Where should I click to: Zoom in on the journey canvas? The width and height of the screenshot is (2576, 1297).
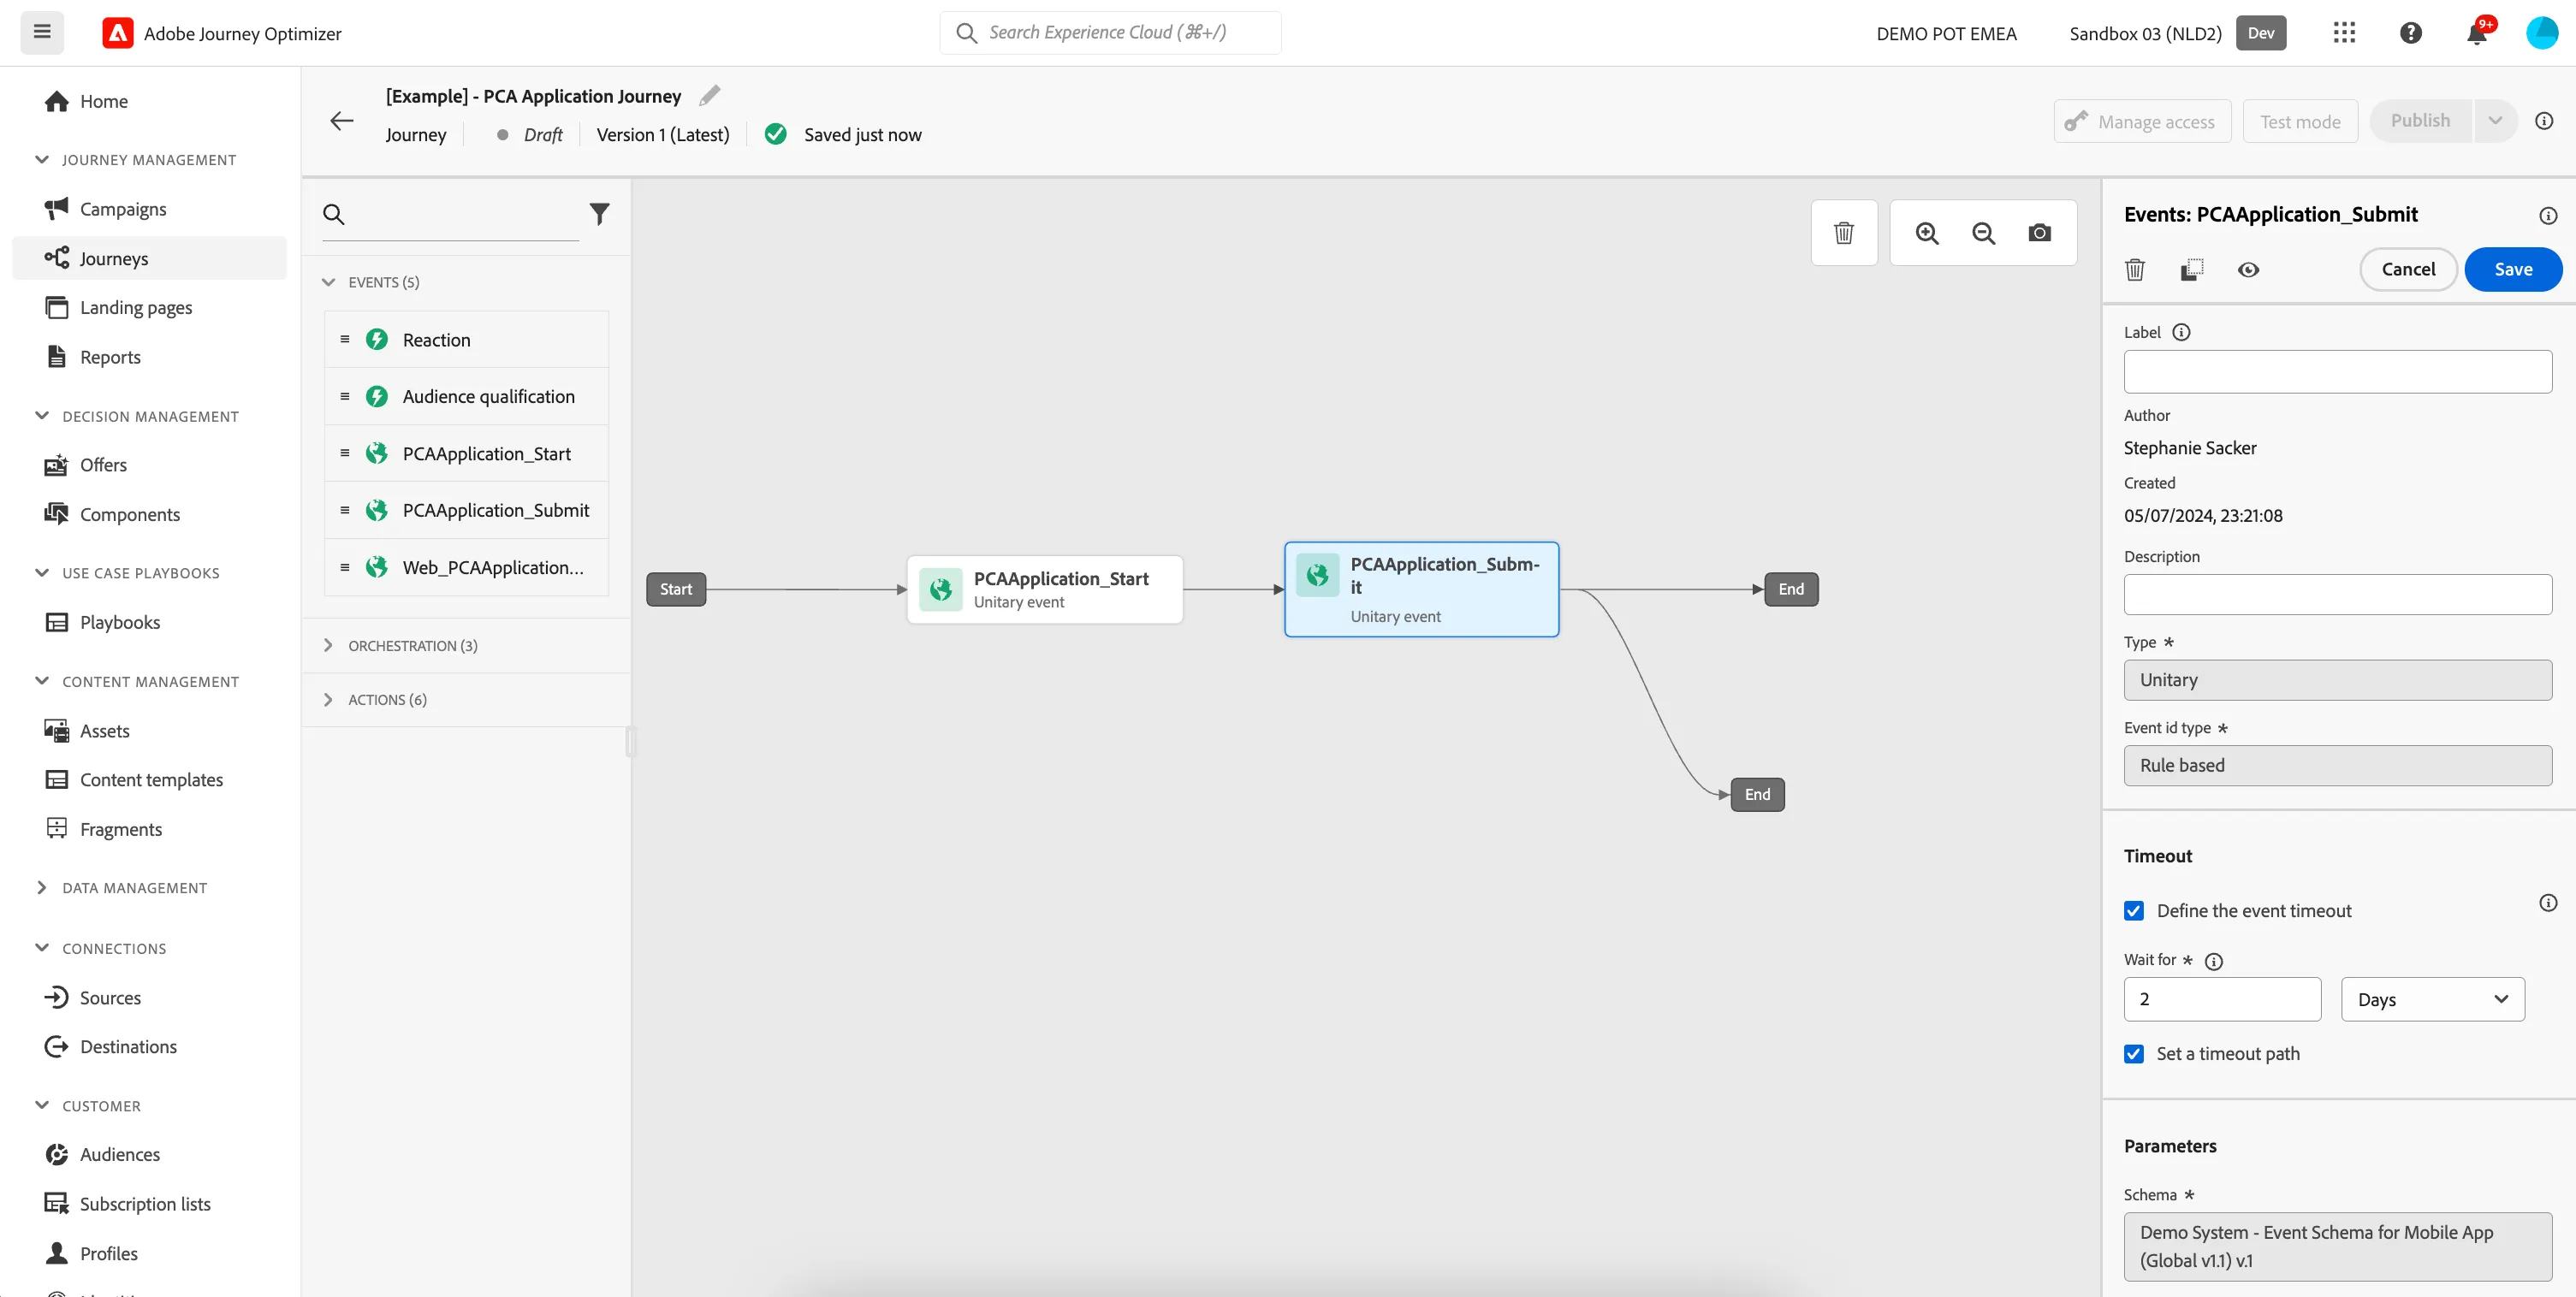(1927, 233)
